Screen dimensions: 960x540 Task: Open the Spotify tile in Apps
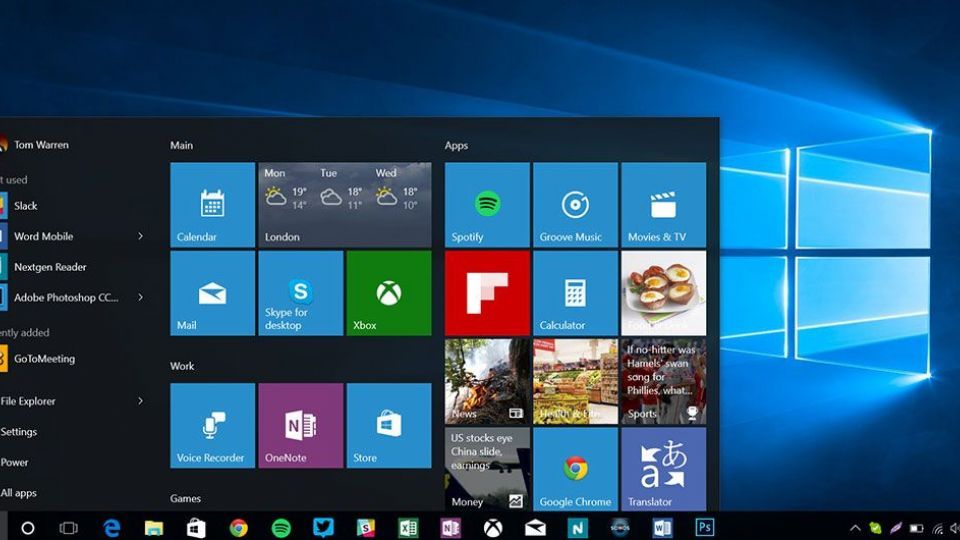[x=487, y=205]
